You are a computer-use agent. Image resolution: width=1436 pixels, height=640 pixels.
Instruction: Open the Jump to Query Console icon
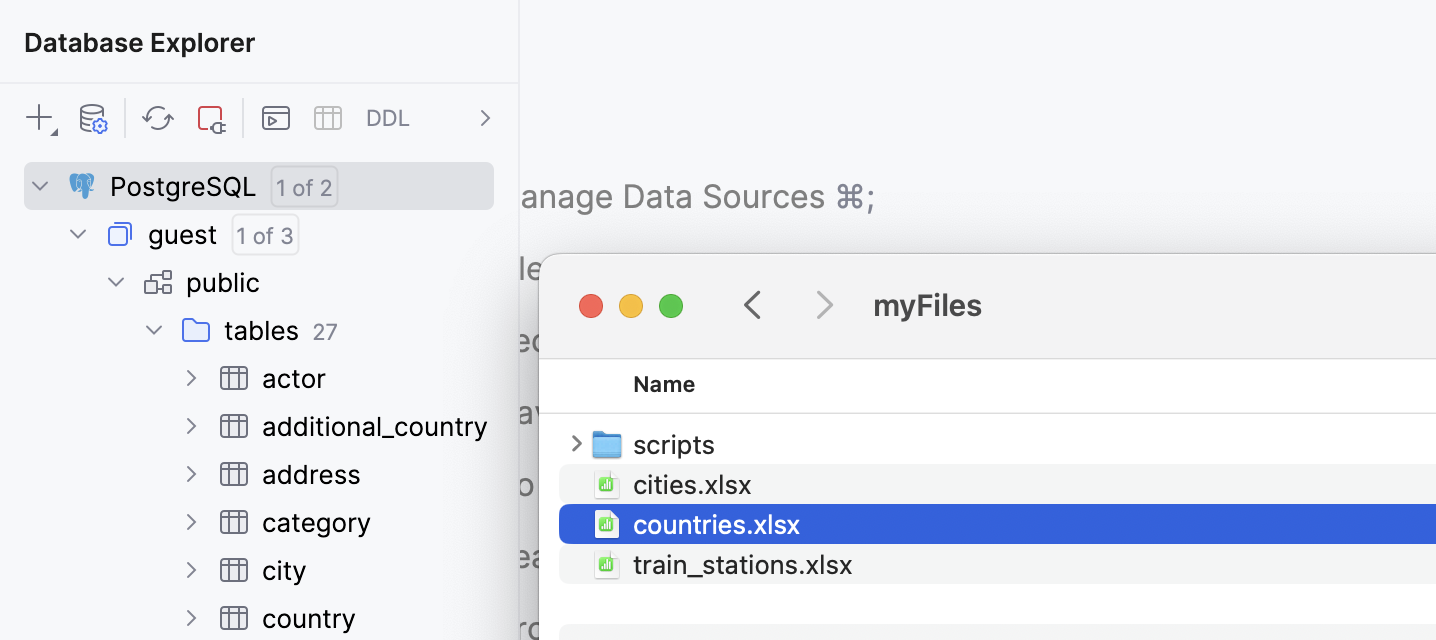click(x=275, y=118)
